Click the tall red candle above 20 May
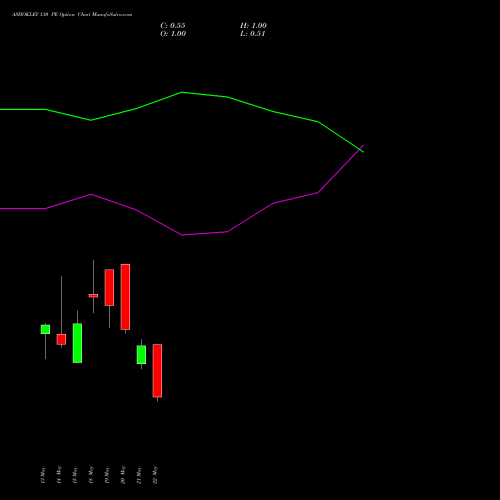The width and height of the screenshot is (500, 500). pos(125,297)
